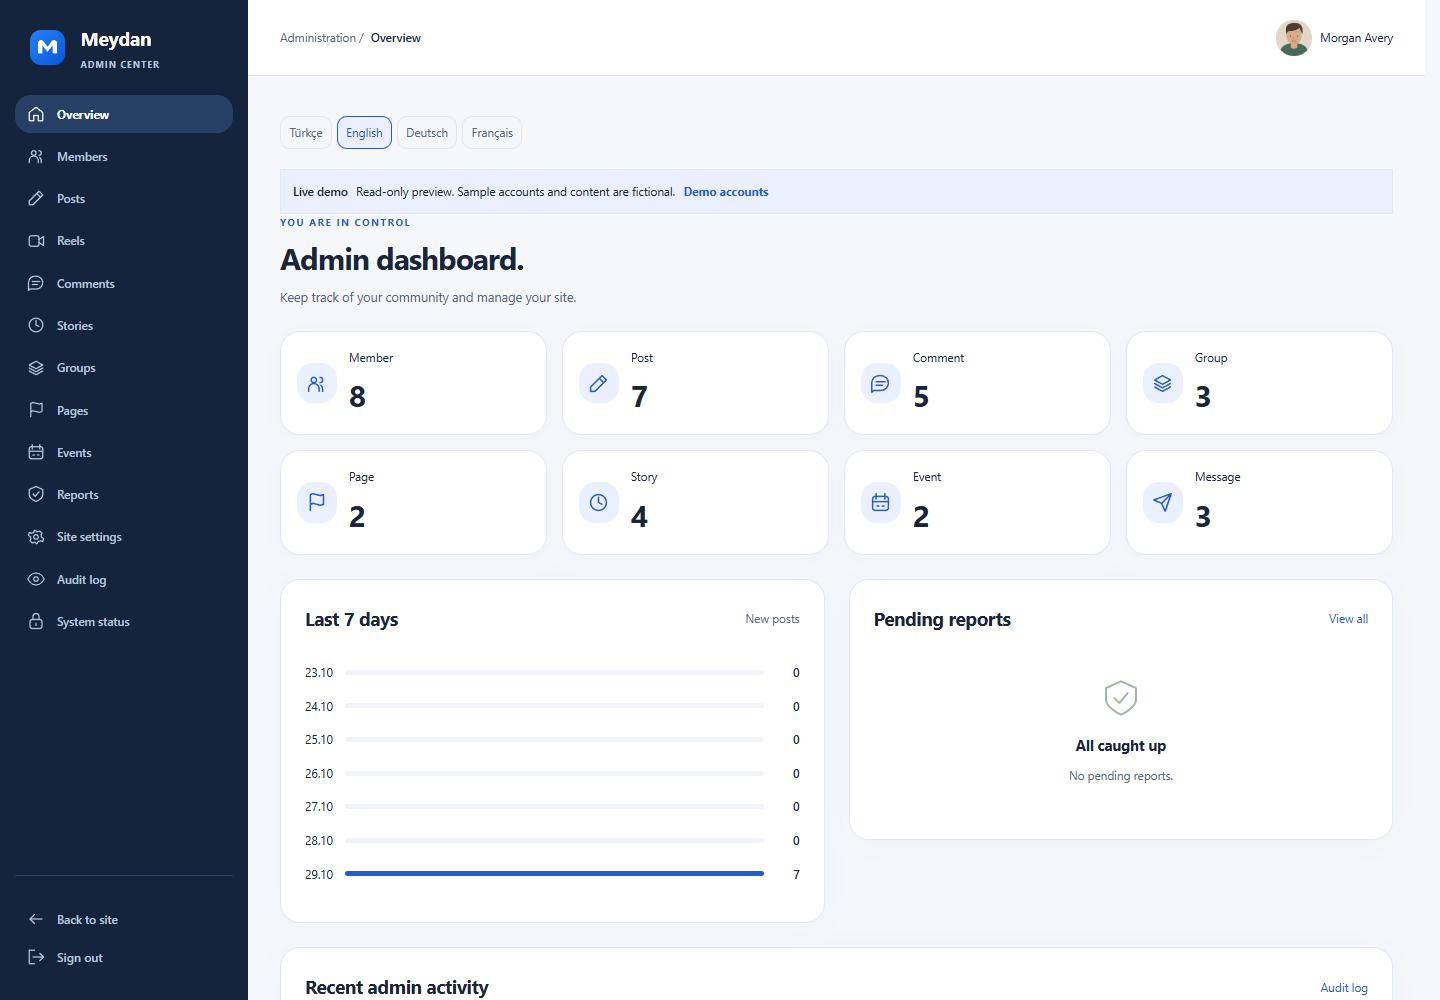Click the 'No pending reports.' text
This screenshot has width=1440, height=1000.
[x=1121, y=776]
